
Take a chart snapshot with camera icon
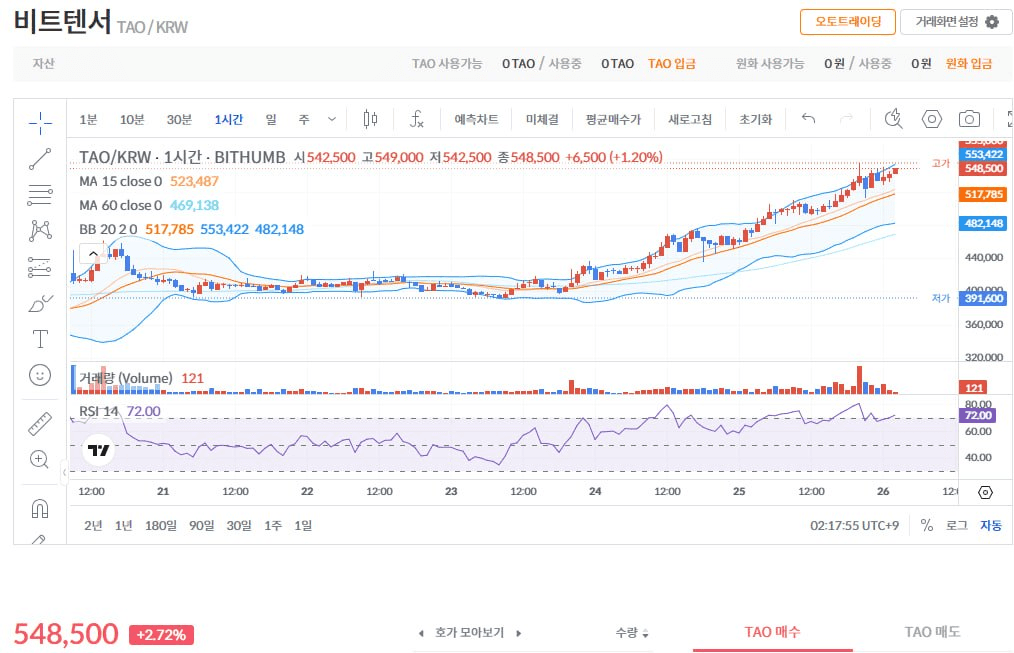click(x=968, y=120)
